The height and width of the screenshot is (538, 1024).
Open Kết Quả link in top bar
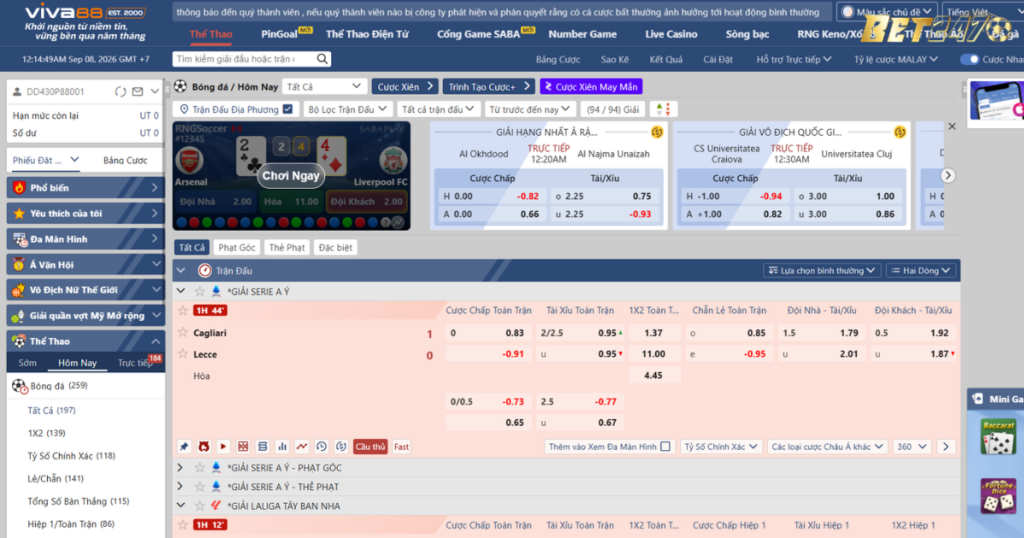[x=666, y=59]
